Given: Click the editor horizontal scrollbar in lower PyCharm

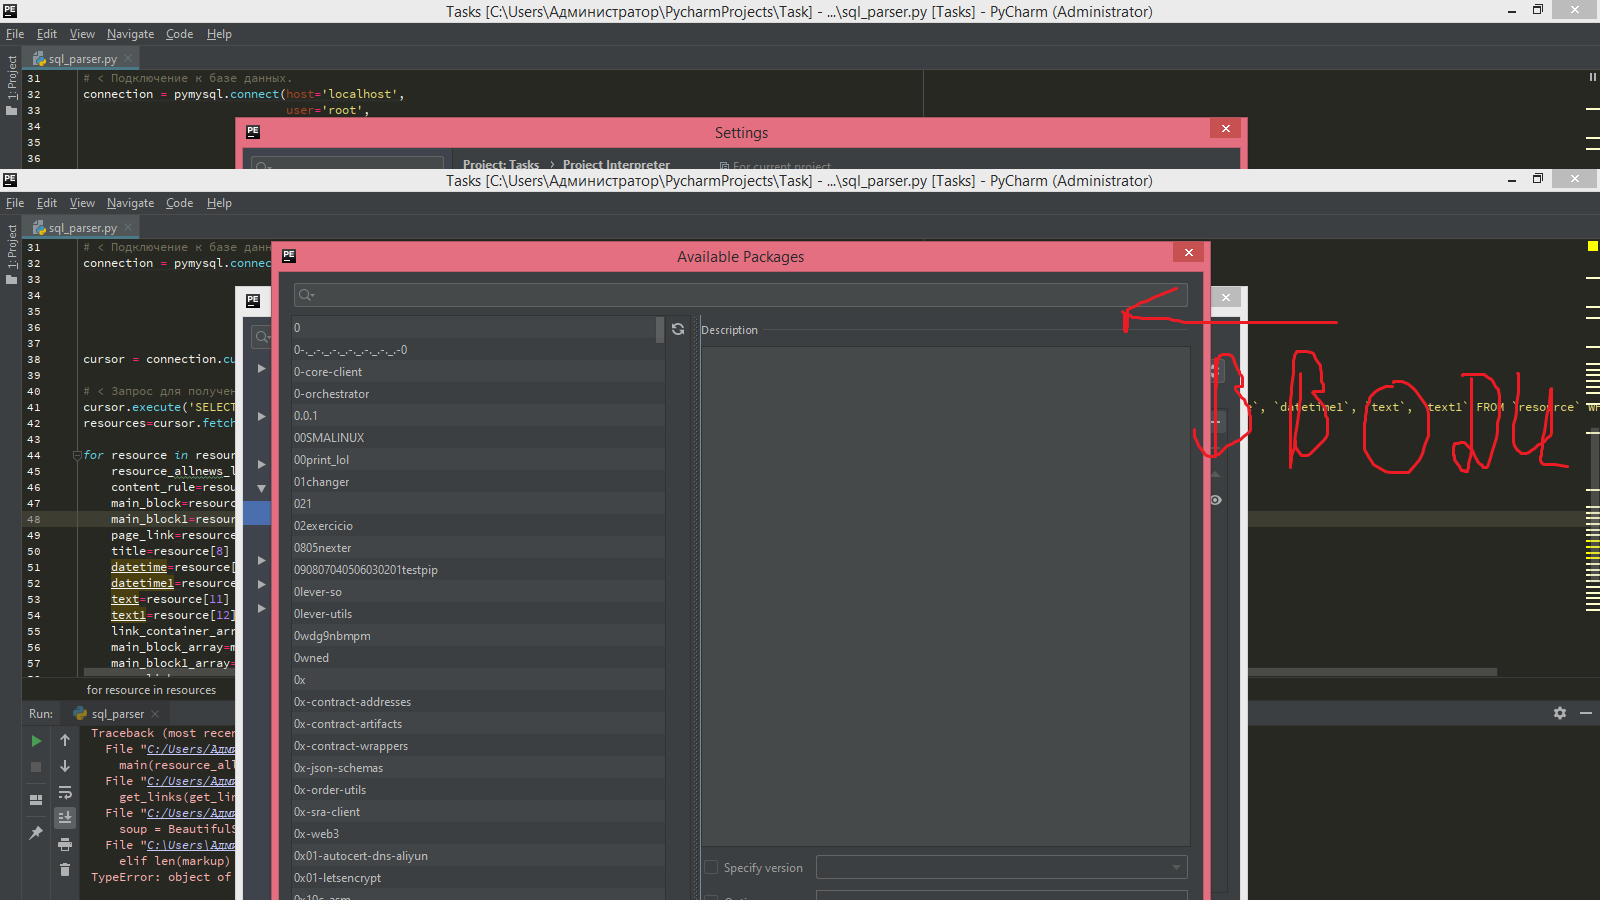Looking at the screenshot, I should coord(790,672).
